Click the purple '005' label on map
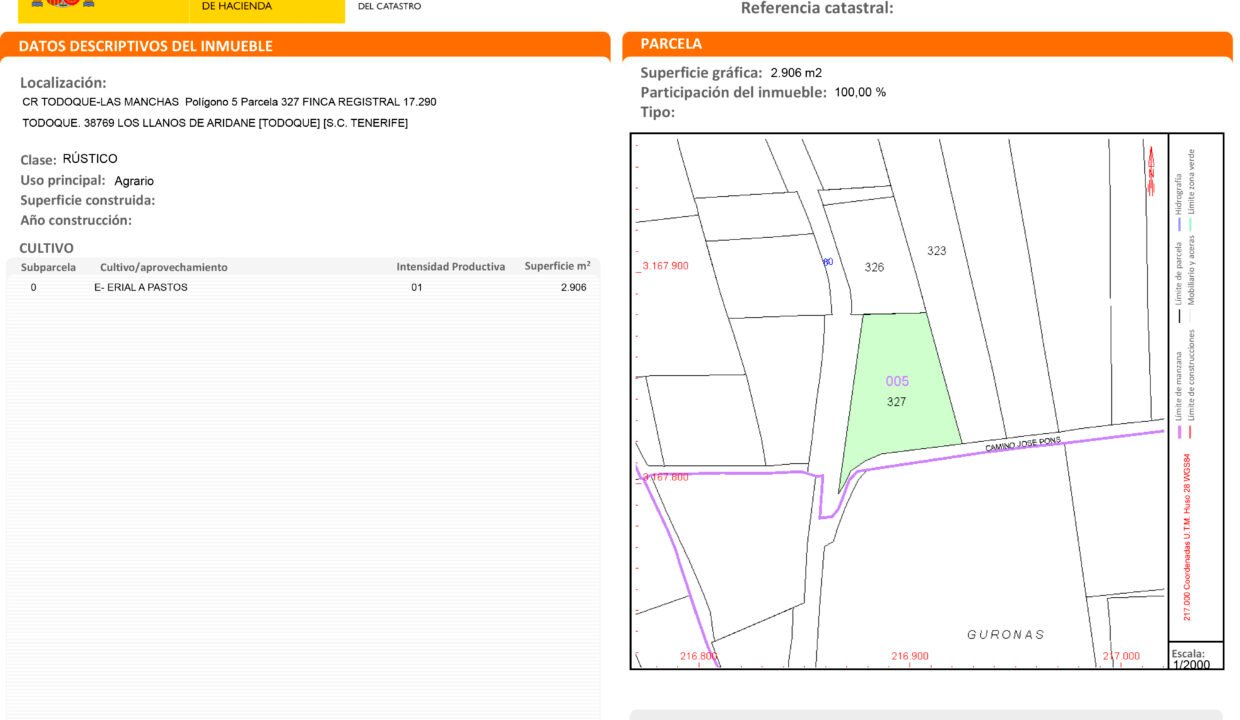The width and height of the screenshot is (1240, 720). coord(897,381)
